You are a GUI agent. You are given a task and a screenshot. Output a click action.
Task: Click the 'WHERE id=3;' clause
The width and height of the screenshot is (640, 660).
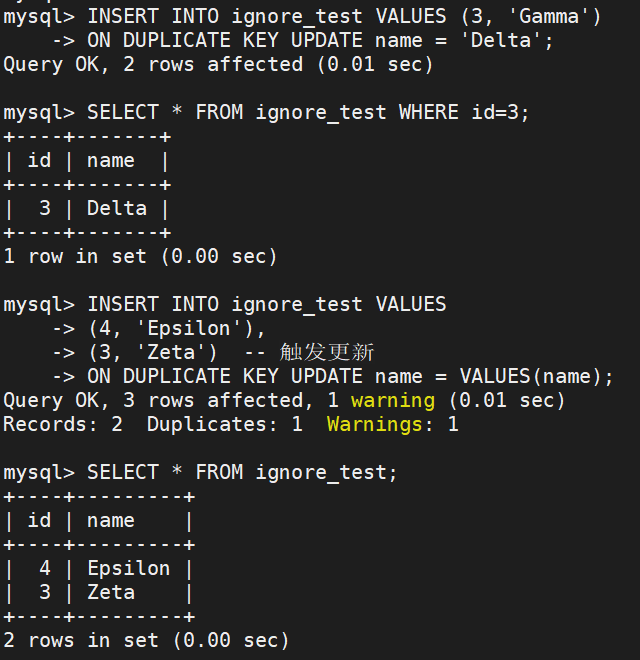[464, 112]
